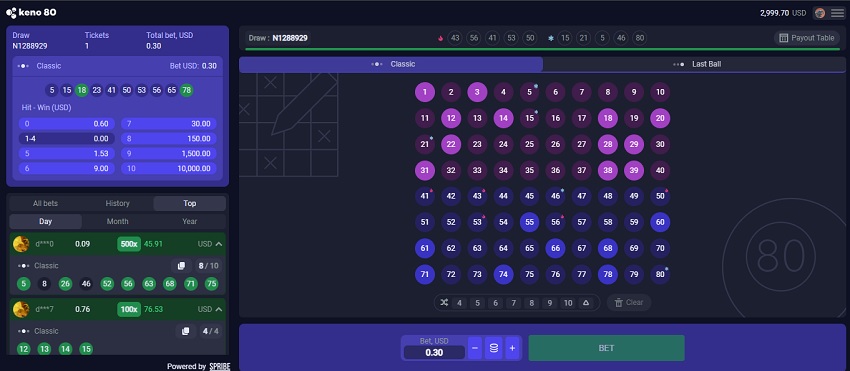Viewport: 850px width, 371px height.
Task: Click the shuffle random pick icon
Action: point(445,303)
